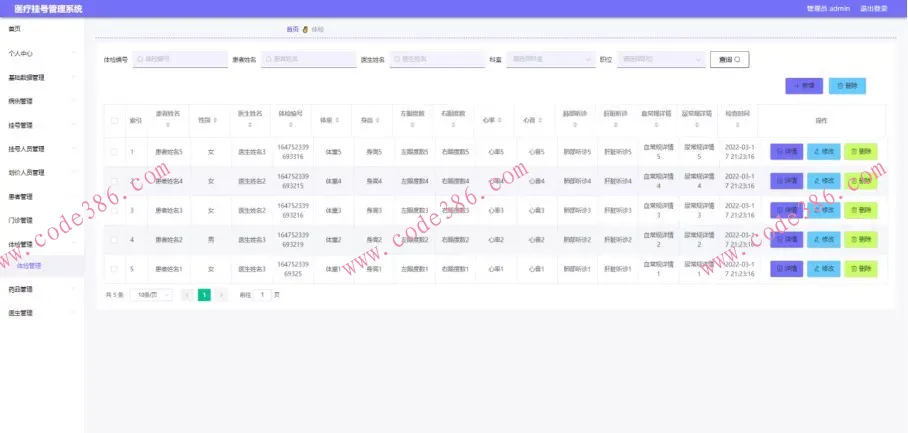View 详情 details for row 患者姓名2
Viewport: 908px width, 433px height.
(x=786, y=240)
